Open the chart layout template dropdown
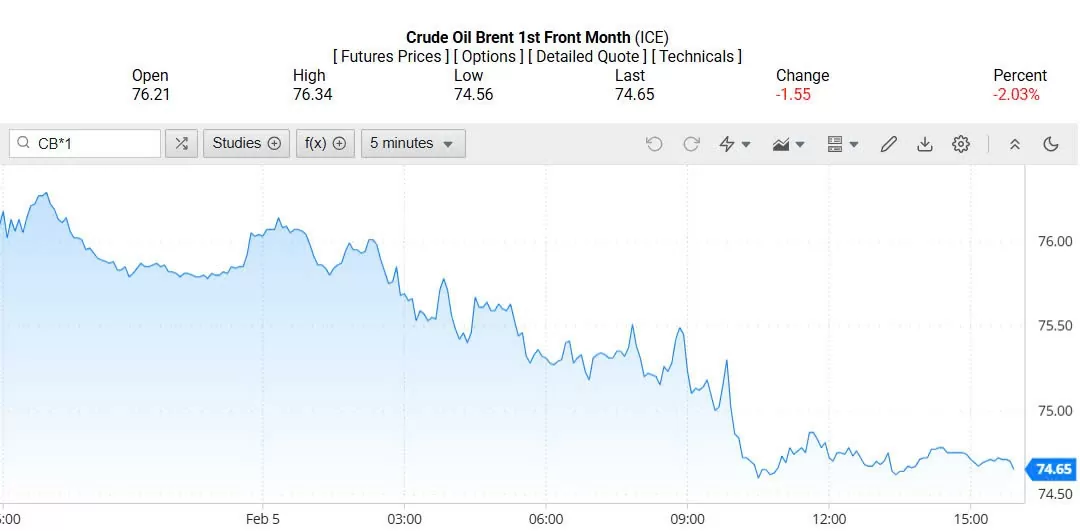1080x531 pixels. click(x=843, y=144)
